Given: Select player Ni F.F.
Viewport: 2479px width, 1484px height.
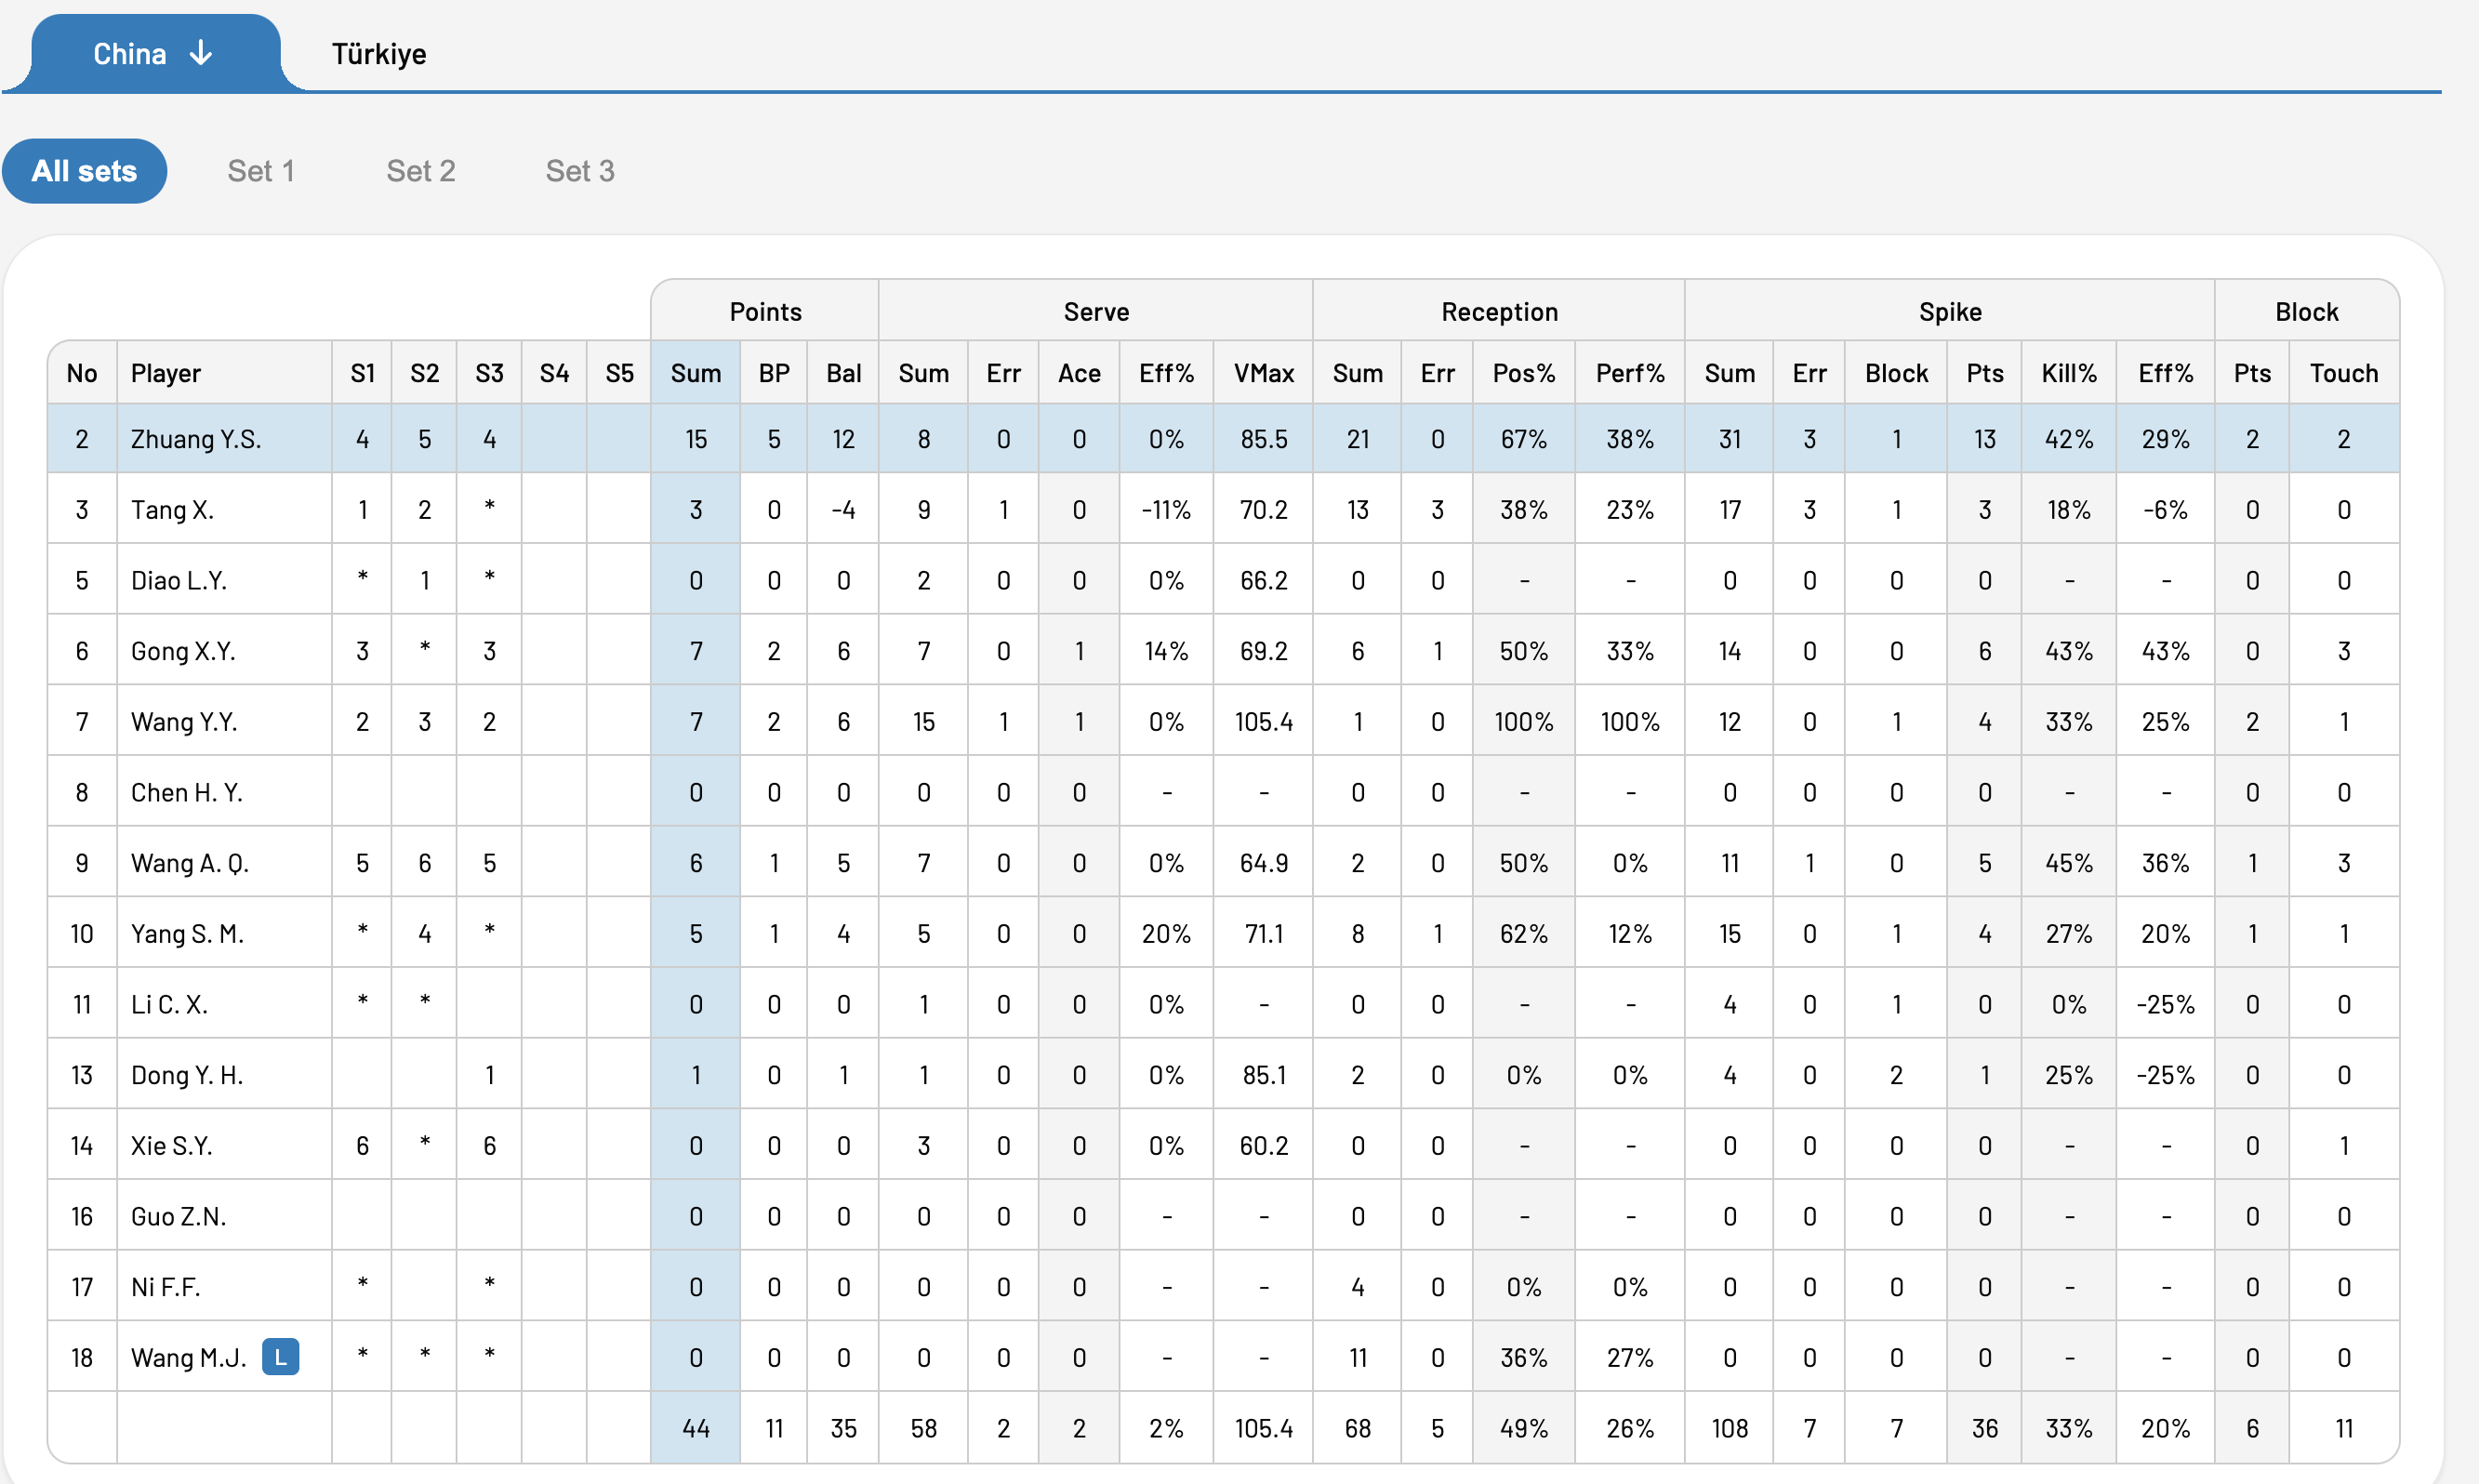Looking at the screenshot, I should click(165, 1287).
